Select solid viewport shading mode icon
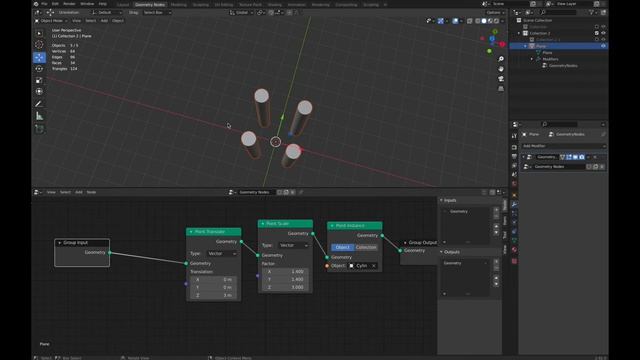This screenshot has width=640, height=360. pyautogui.click(x=484, y=21)
